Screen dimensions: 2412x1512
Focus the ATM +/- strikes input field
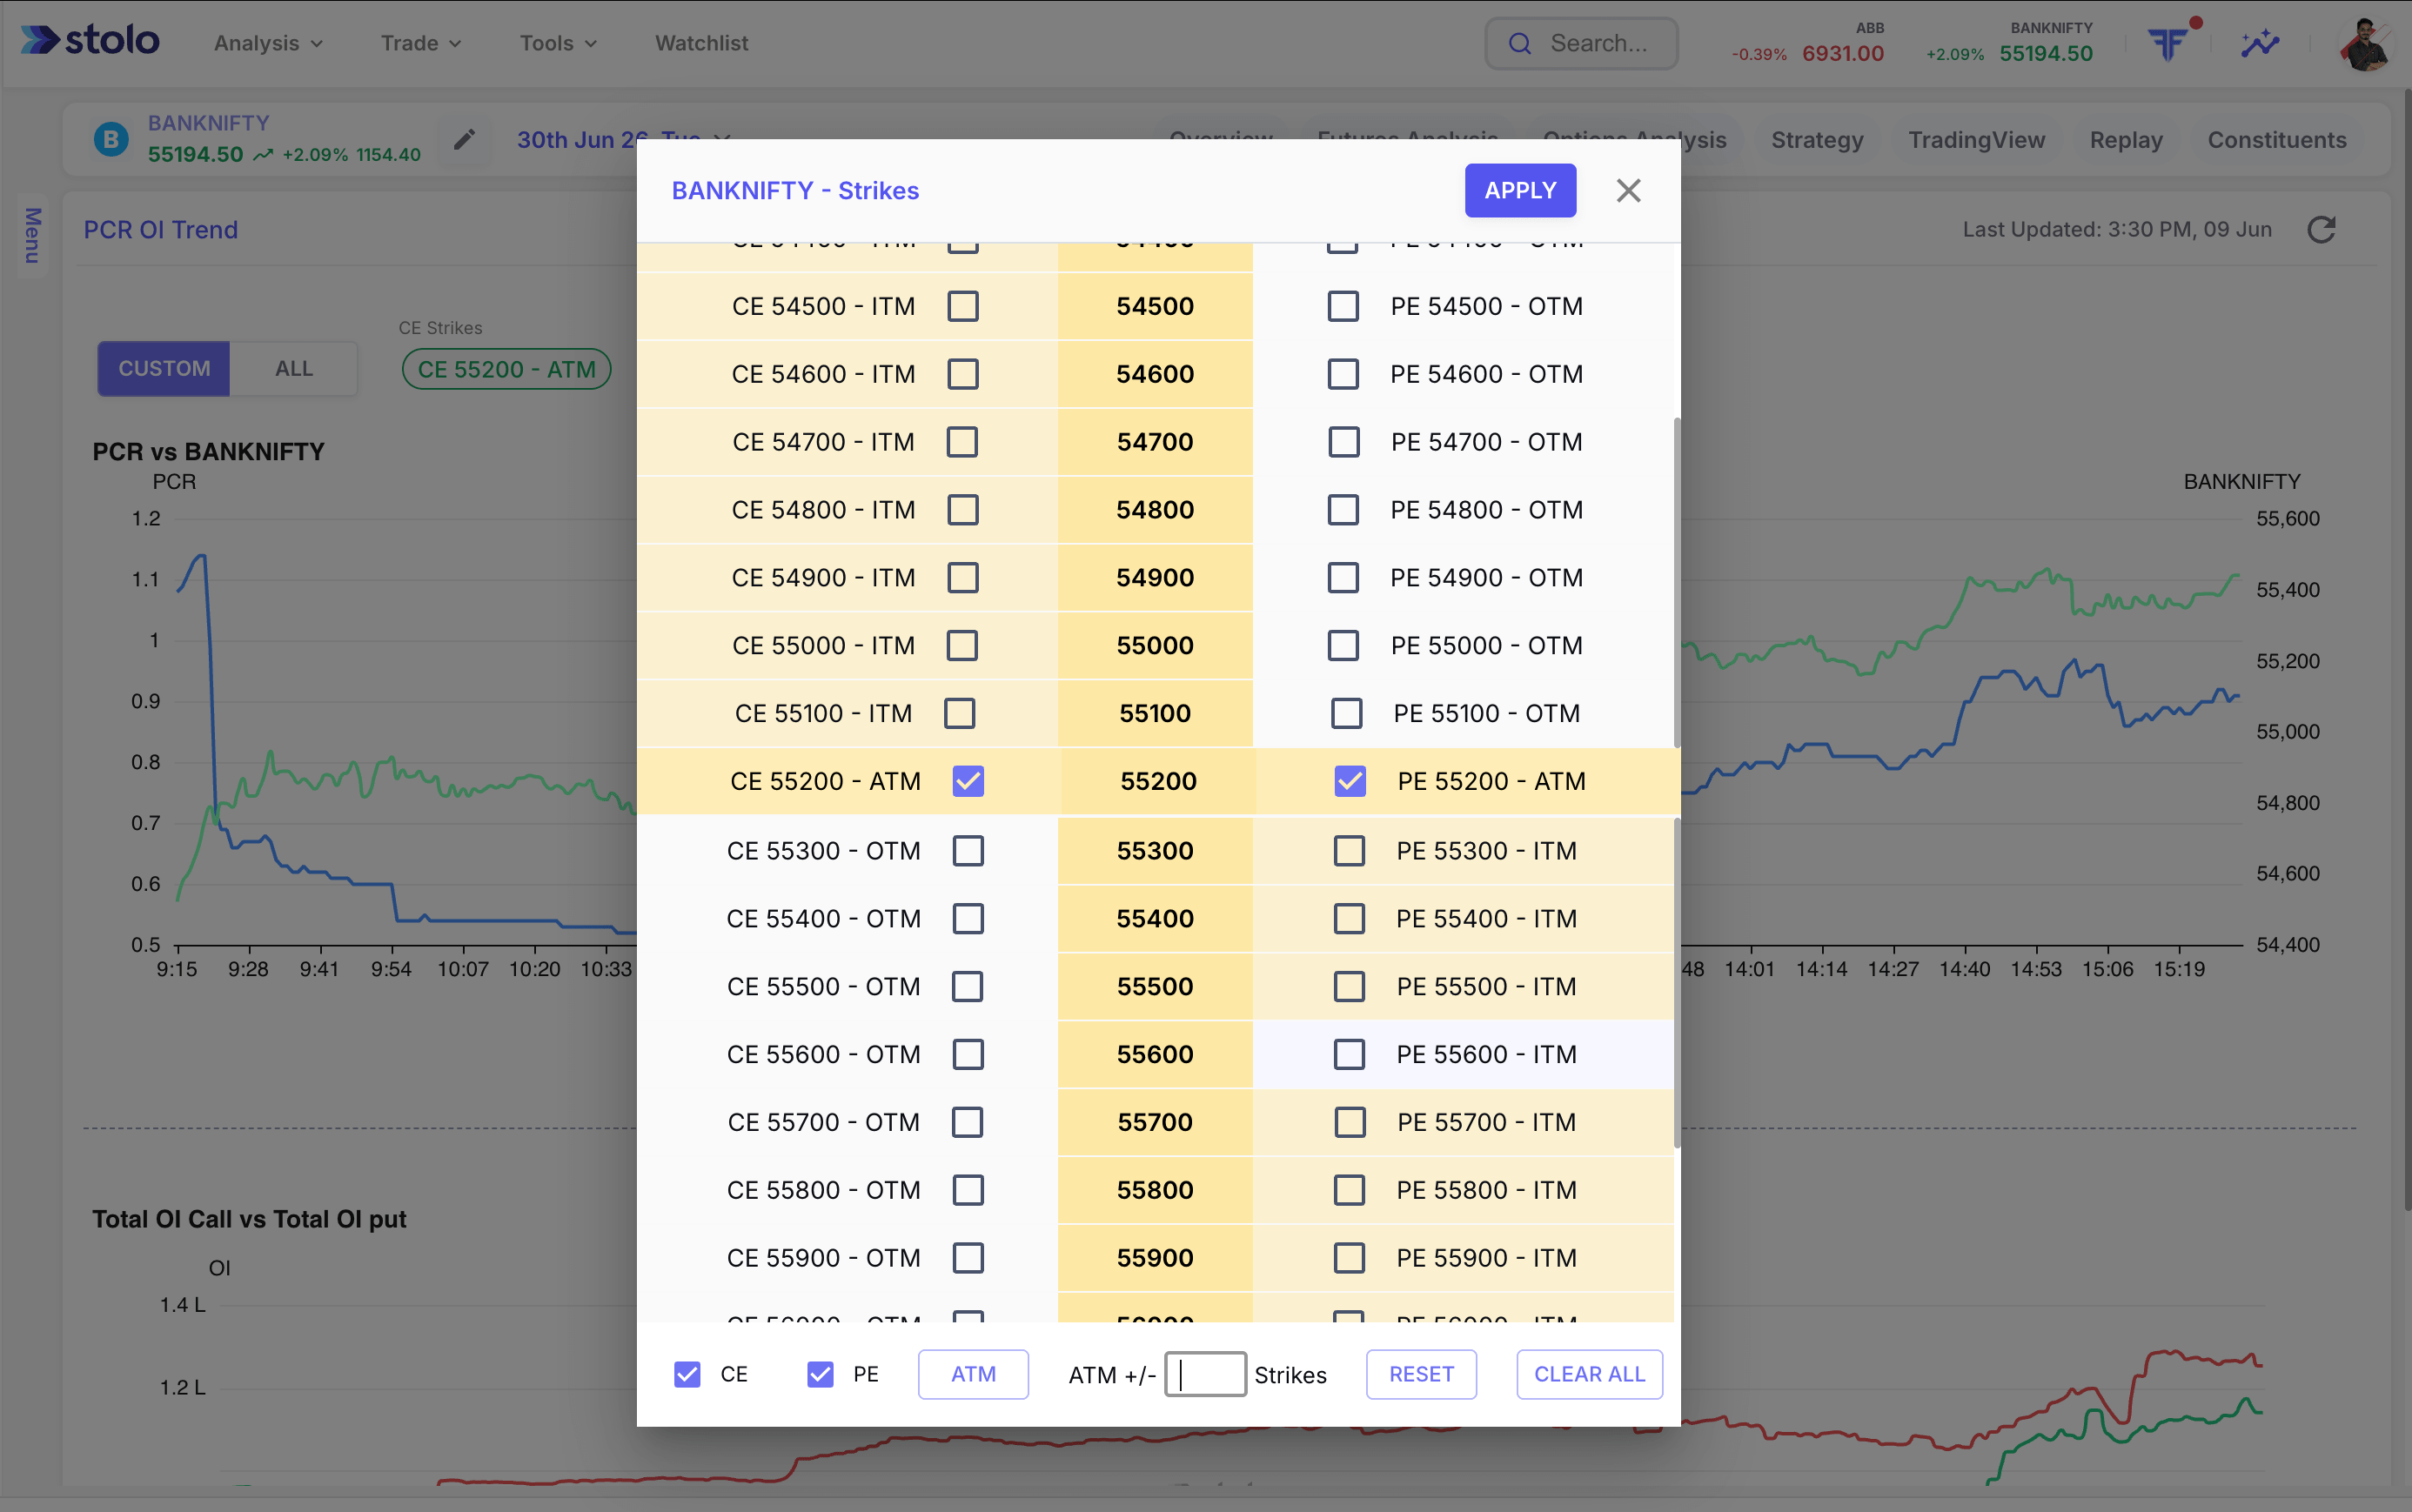click(1205, 1374)
